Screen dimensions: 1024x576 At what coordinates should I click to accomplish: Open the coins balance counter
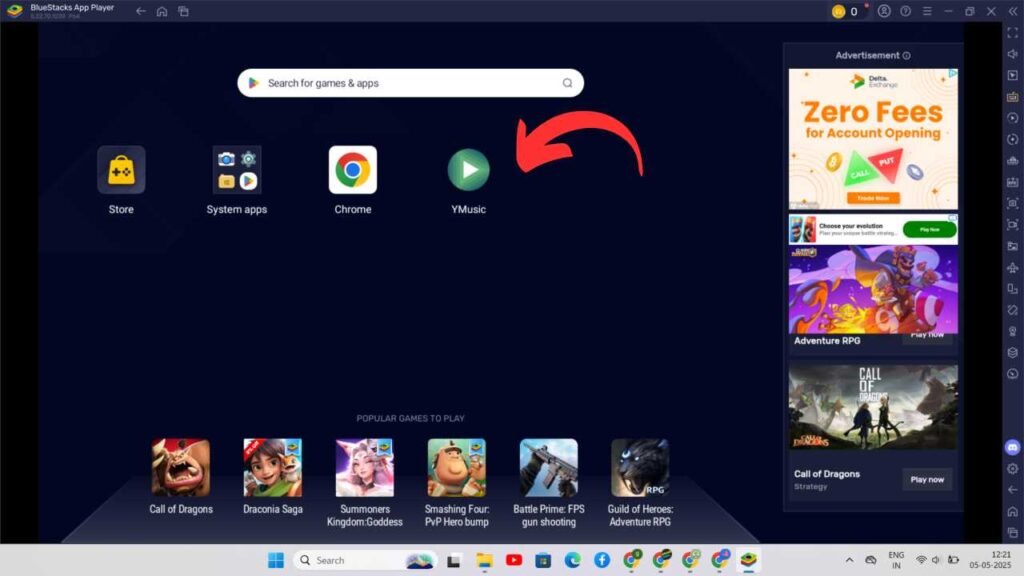tap(847, 11)
